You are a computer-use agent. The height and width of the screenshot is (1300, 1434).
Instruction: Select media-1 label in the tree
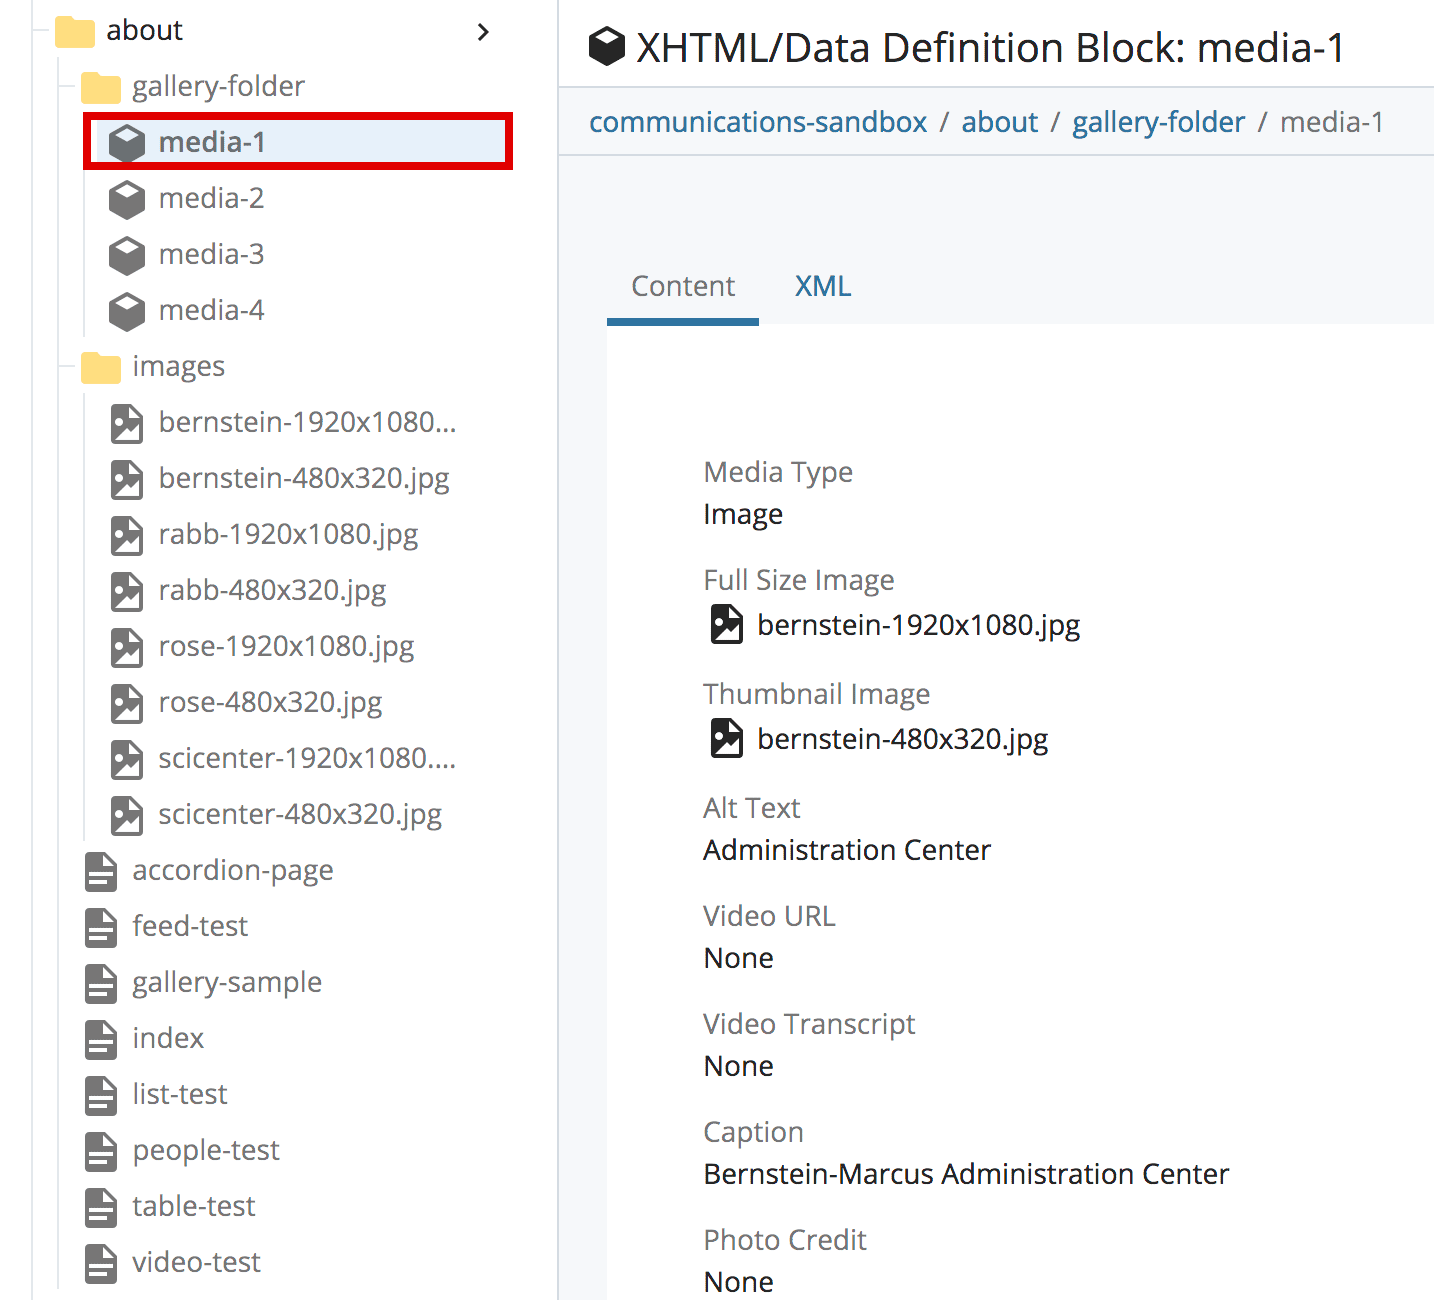click(x=212, y=143)
